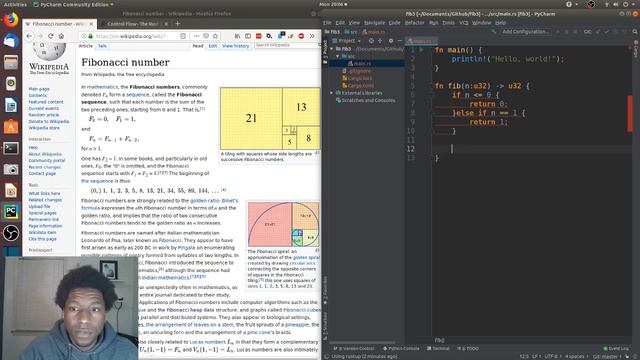Collapse the fib3 project root node
Image resolution: width=640 pixels, height=360 pixels.
click(x=332, y=49)
